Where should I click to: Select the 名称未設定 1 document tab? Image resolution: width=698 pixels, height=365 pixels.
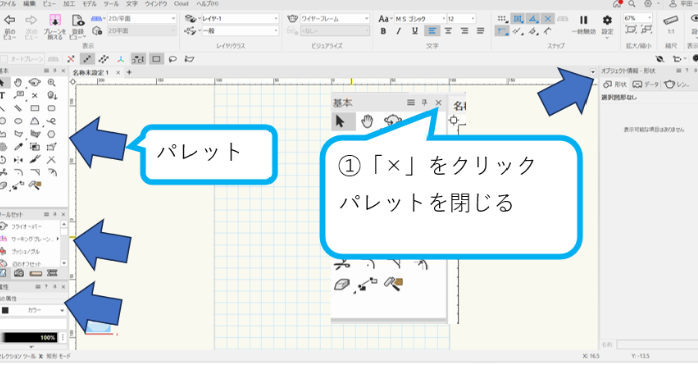pyautogui.click(x=91, y=73)
